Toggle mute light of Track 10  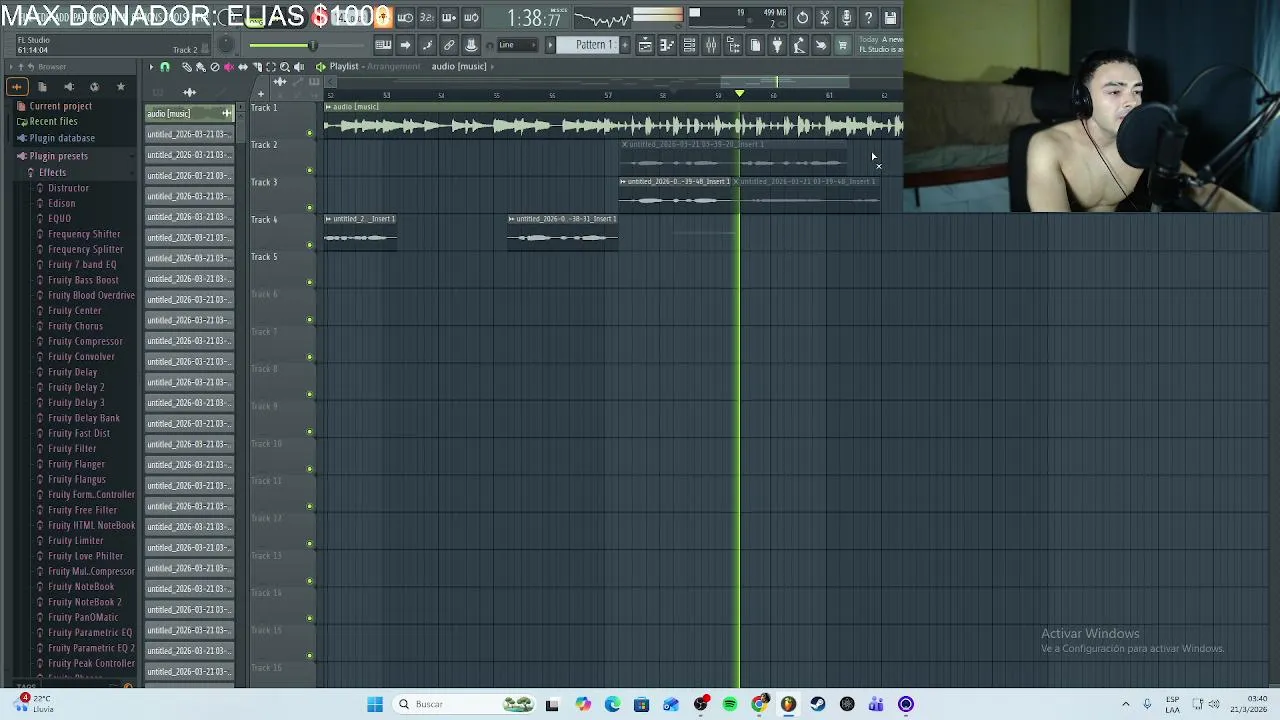pos(309,469)
